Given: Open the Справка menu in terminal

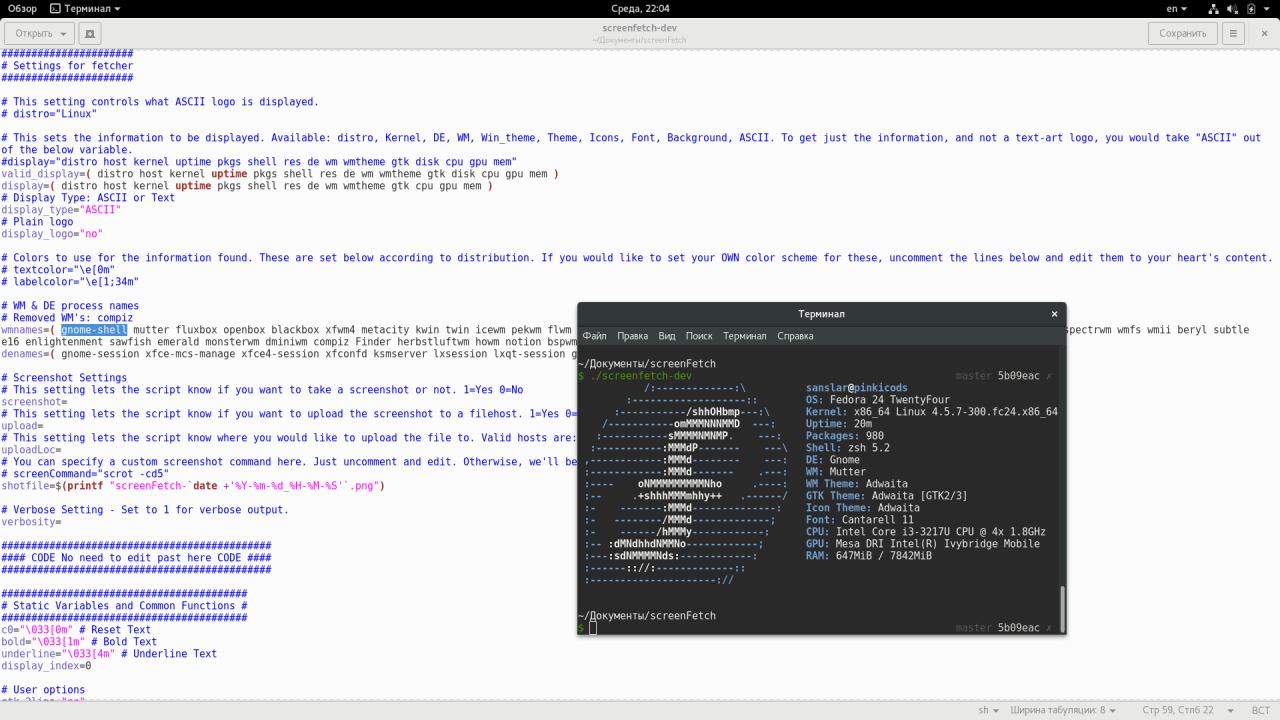Looking at the screenshot, I should [x=795, y=336].
